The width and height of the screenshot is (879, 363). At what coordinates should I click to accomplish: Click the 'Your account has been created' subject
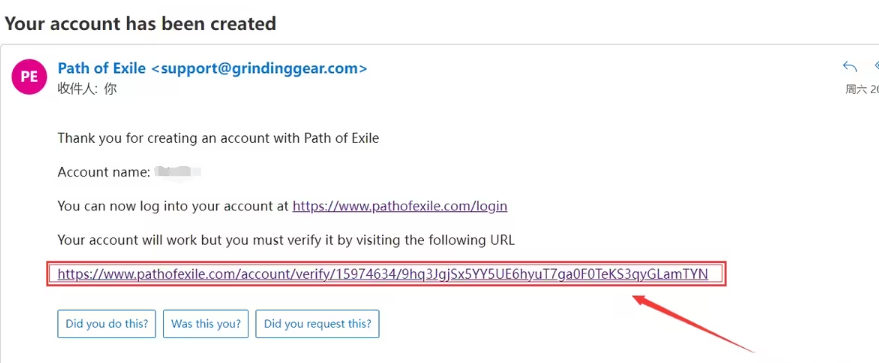pyautogui.click(x=140, y=24)
